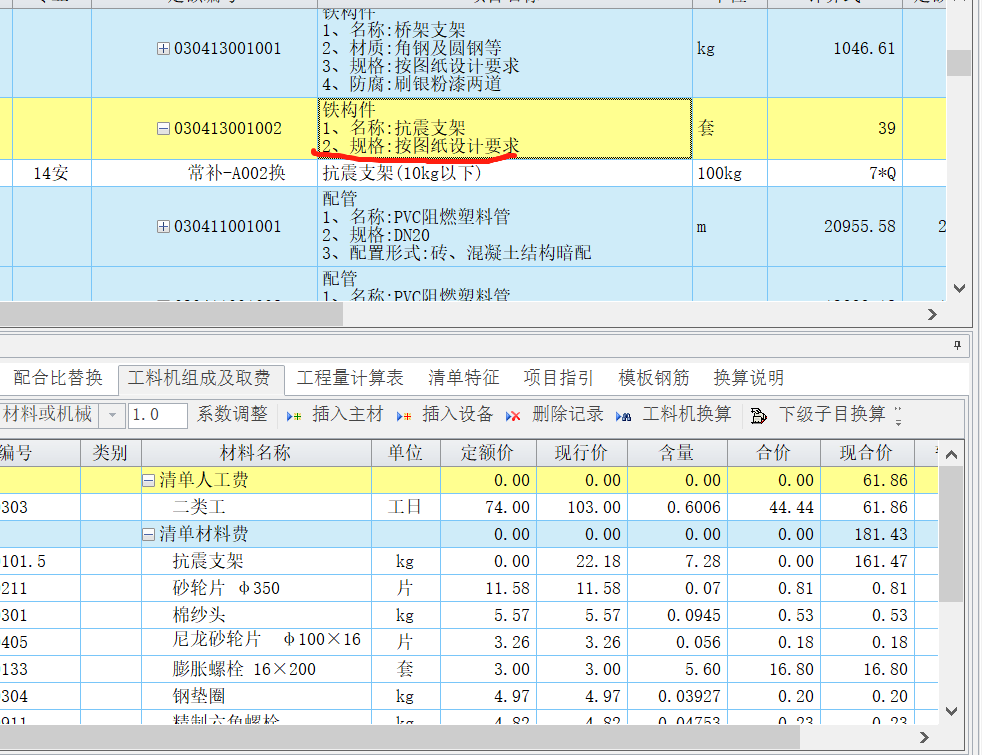This screenshot has width=982, height=755.
Task: Click 现行价 value 103.00
Action: (x=581, y=507)
